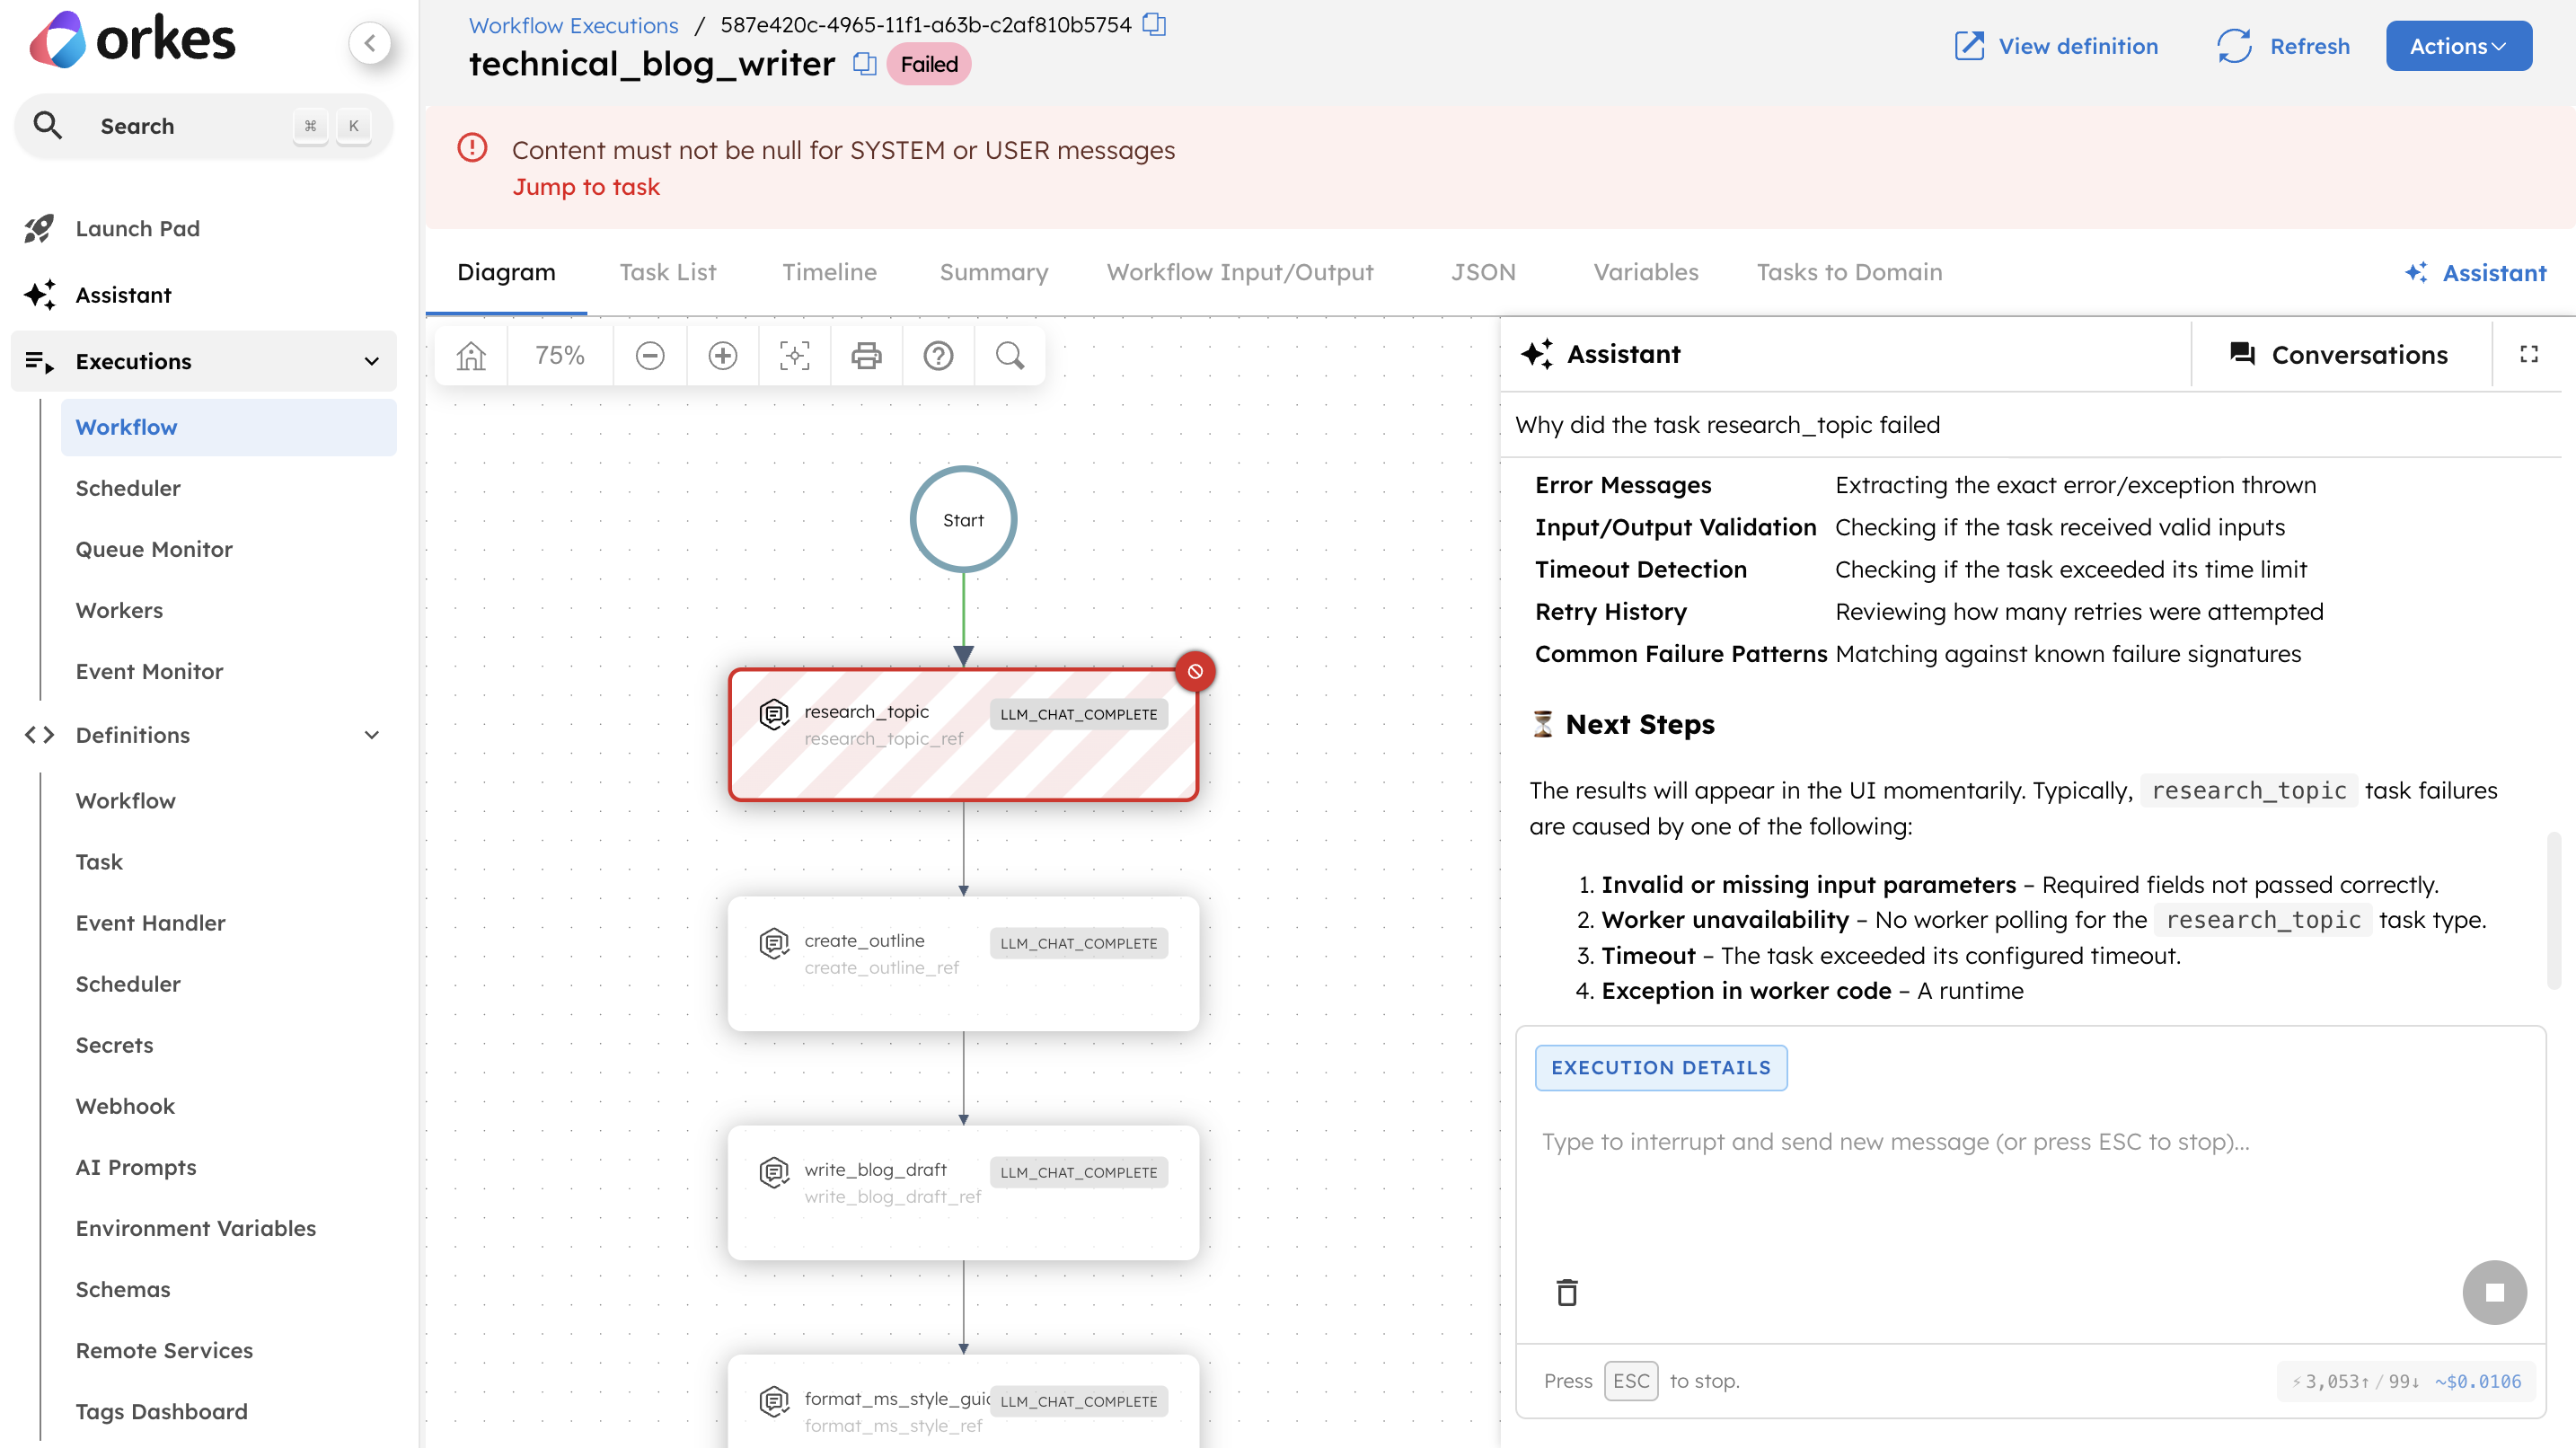Copy the workflow execution ID
This screenshot has width=2576, height=1448.
[1154, 24]
